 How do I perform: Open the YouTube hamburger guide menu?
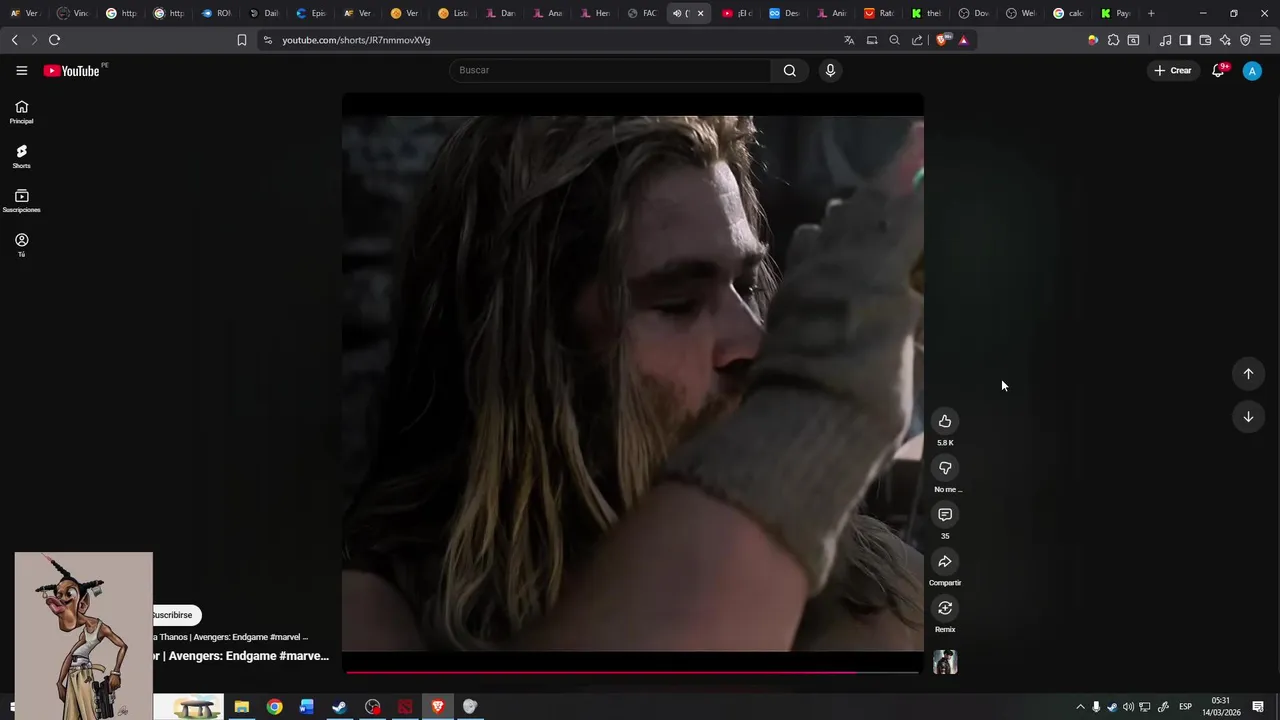pyautogui.click(x=21, y=70)
